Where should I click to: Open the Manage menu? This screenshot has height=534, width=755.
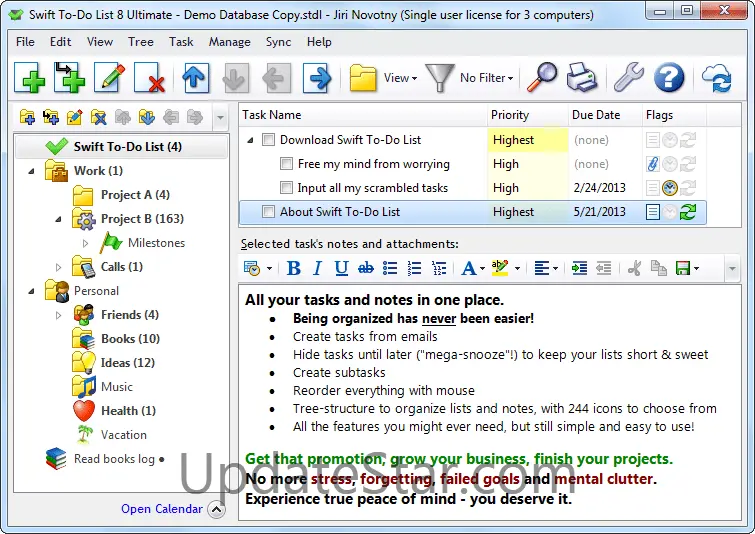point(229,42)
